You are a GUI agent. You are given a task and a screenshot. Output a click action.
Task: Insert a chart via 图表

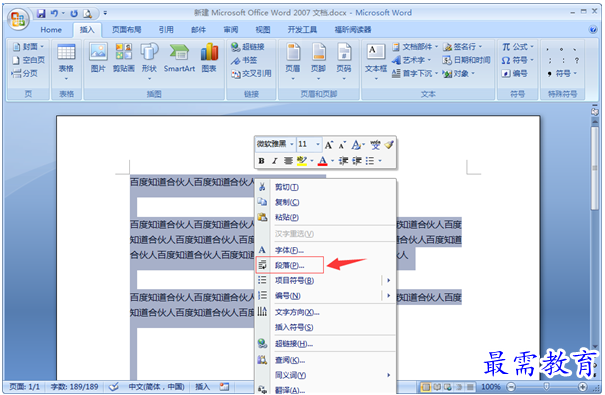(209, 57)
